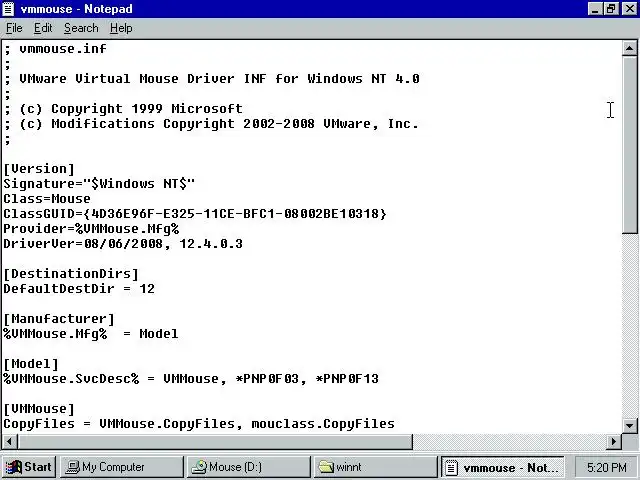
Task: Click the vertical scrollbar track below the thumb
Action: [x=630, y=325]
